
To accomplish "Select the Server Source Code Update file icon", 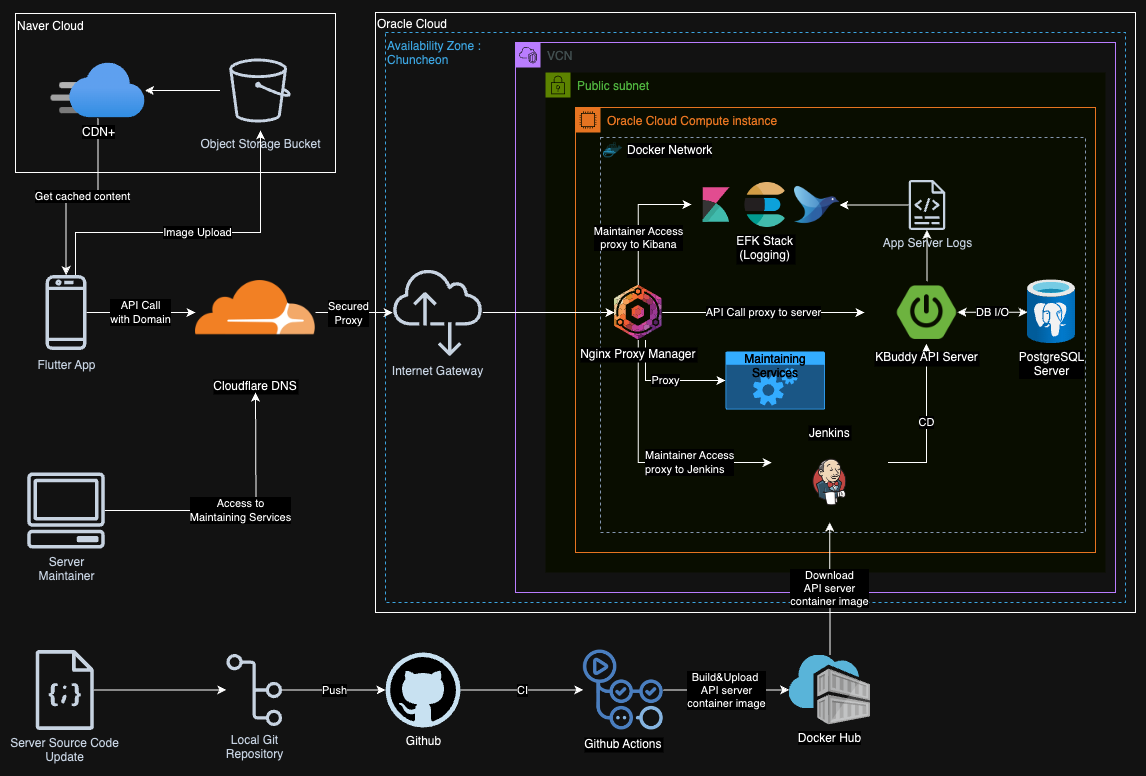I will pos(65,690).
